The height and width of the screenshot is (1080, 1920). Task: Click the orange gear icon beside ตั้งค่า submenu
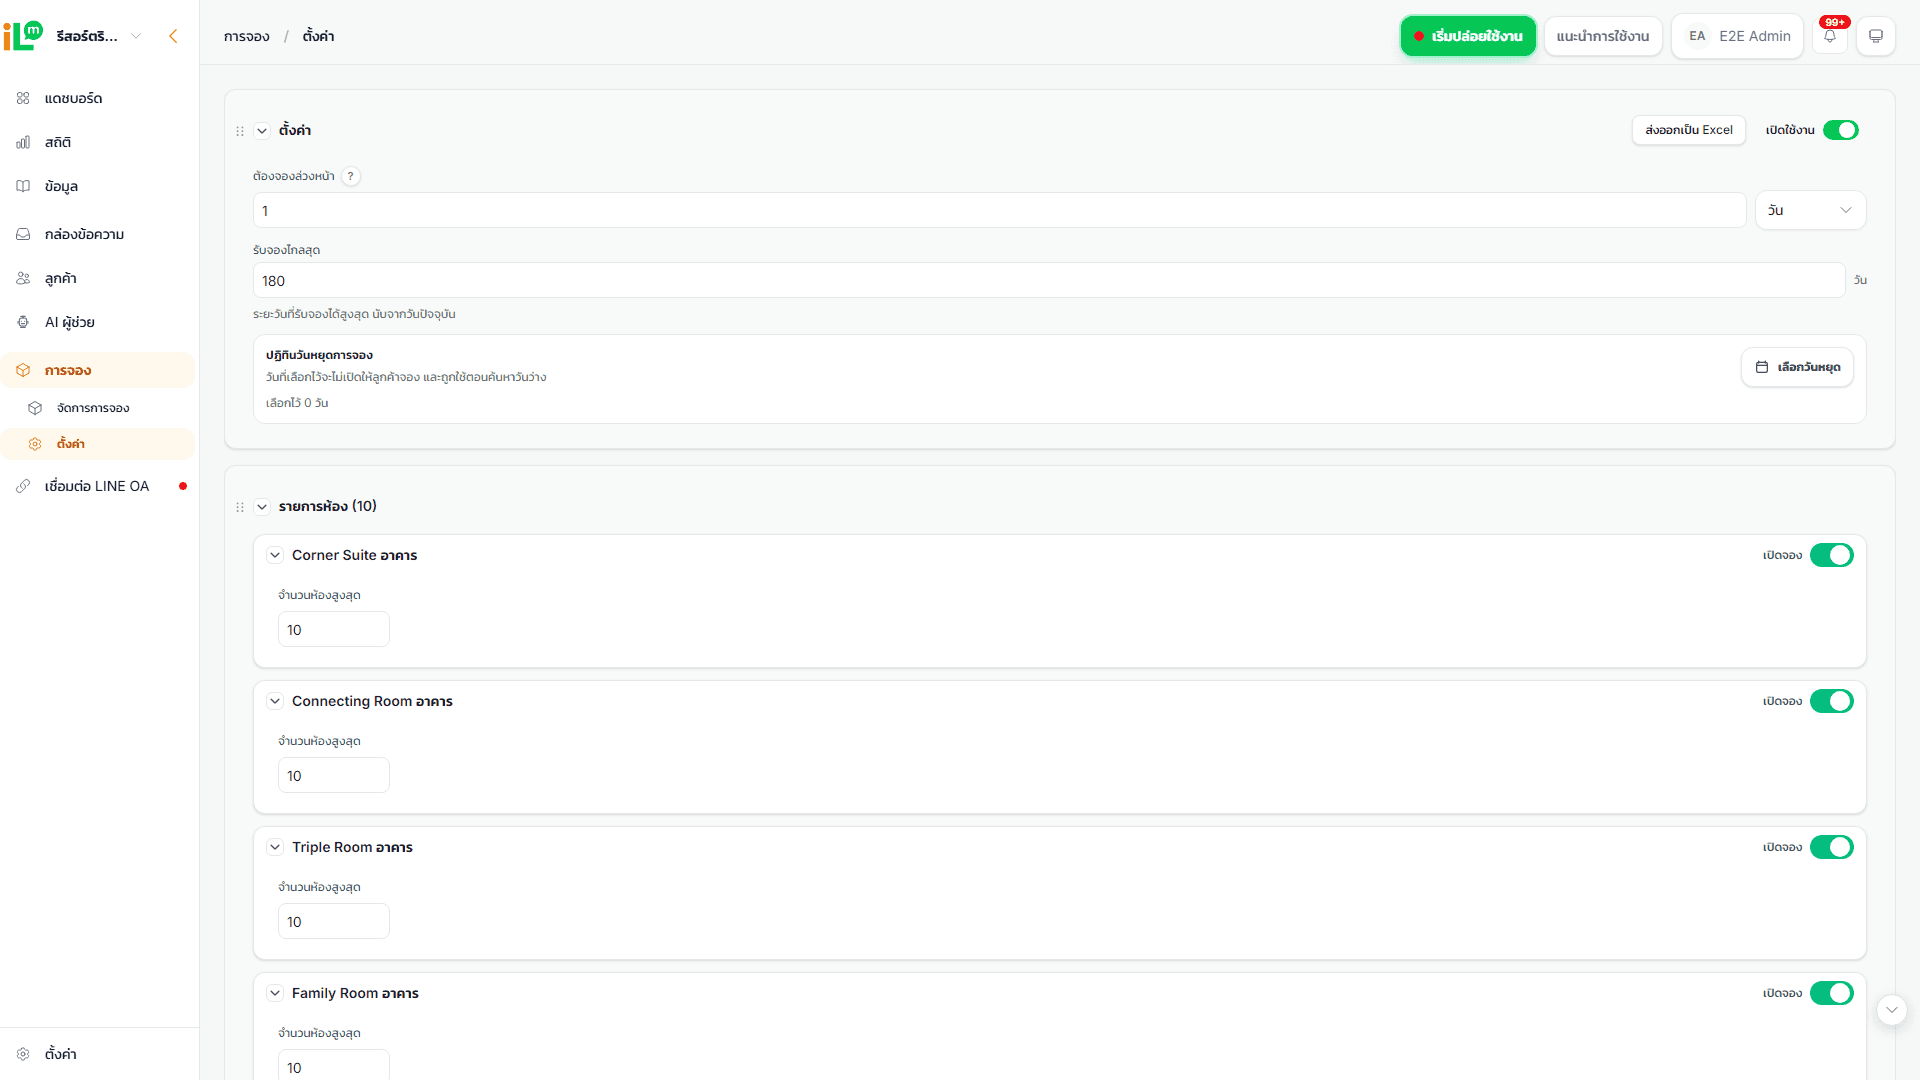35,444
